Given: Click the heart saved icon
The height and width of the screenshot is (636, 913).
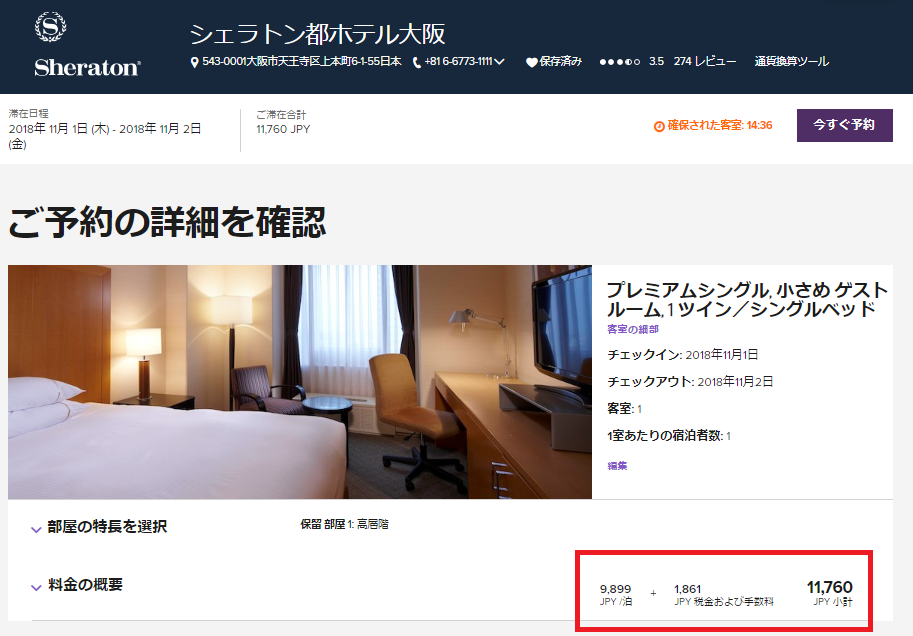Looking at the screenshot, I should coord(531,62).
